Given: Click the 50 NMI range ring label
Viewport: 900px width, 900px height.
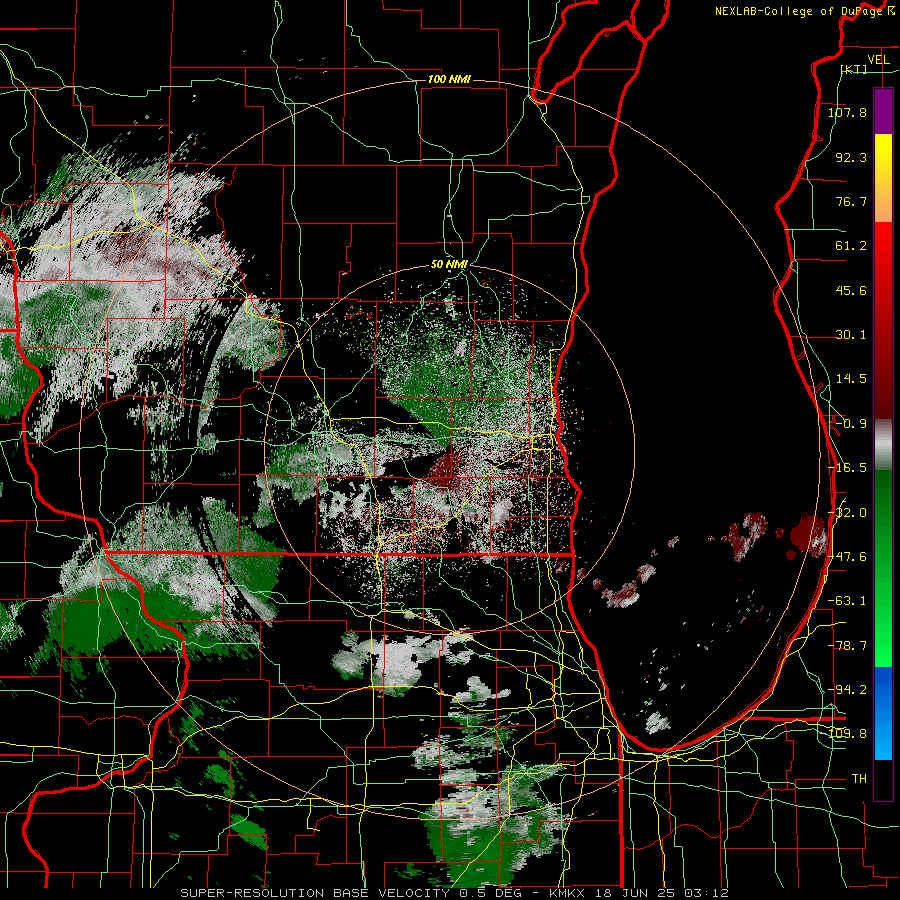Looking at the screenshot, I should point(449,264).
